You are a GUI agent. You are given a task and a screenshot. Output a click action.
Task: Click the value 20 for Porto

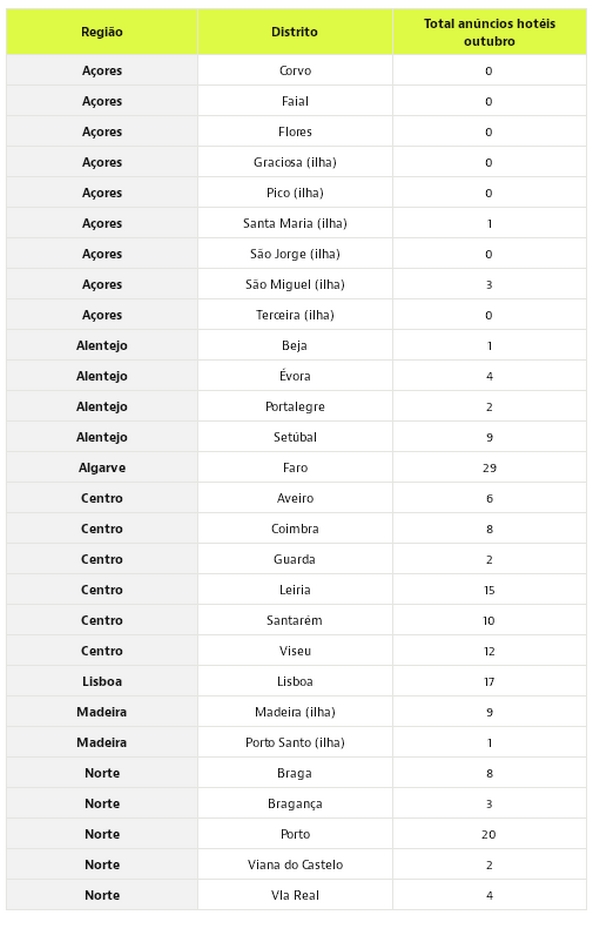tap(489, 834)
